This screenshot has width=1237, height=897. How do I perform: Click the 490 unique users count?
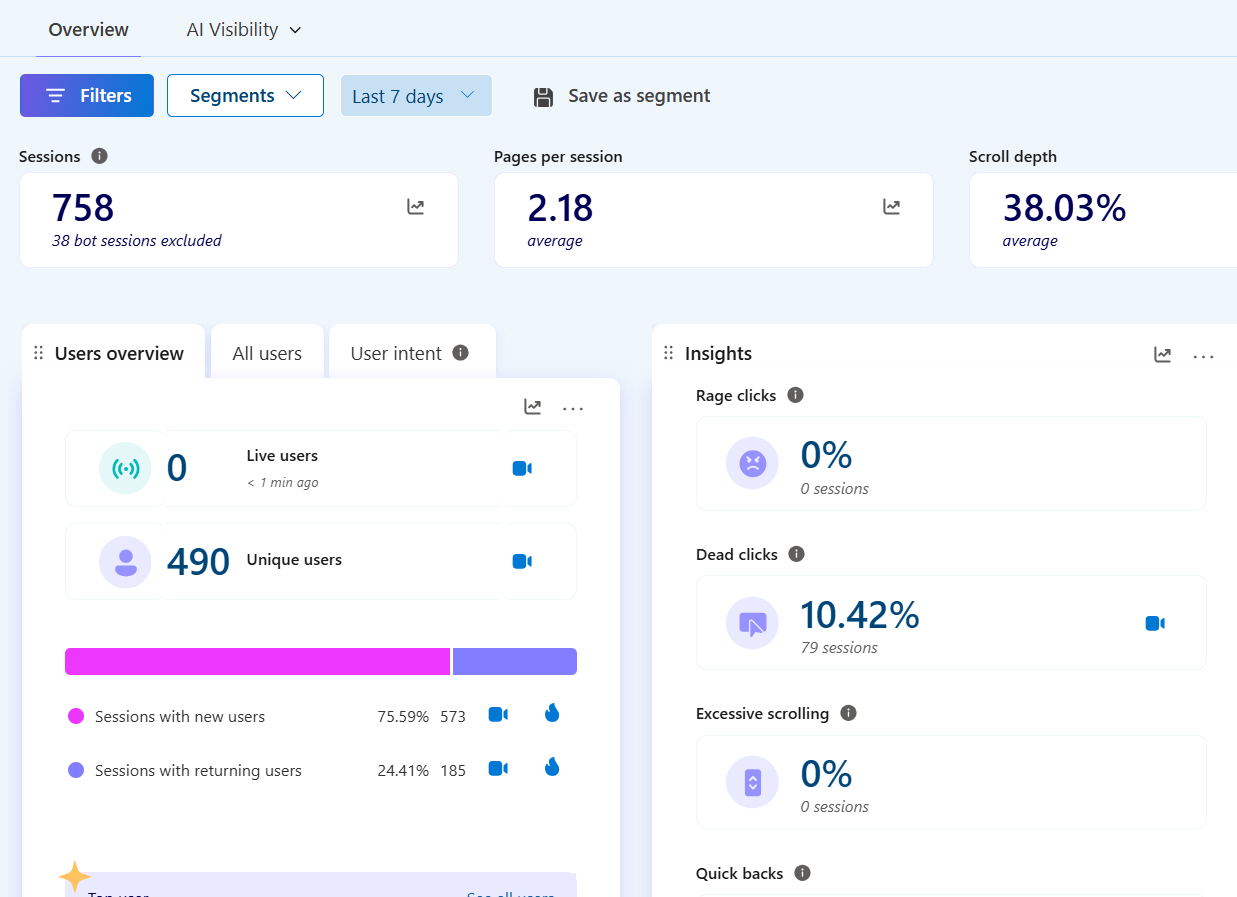coord(199,562)
